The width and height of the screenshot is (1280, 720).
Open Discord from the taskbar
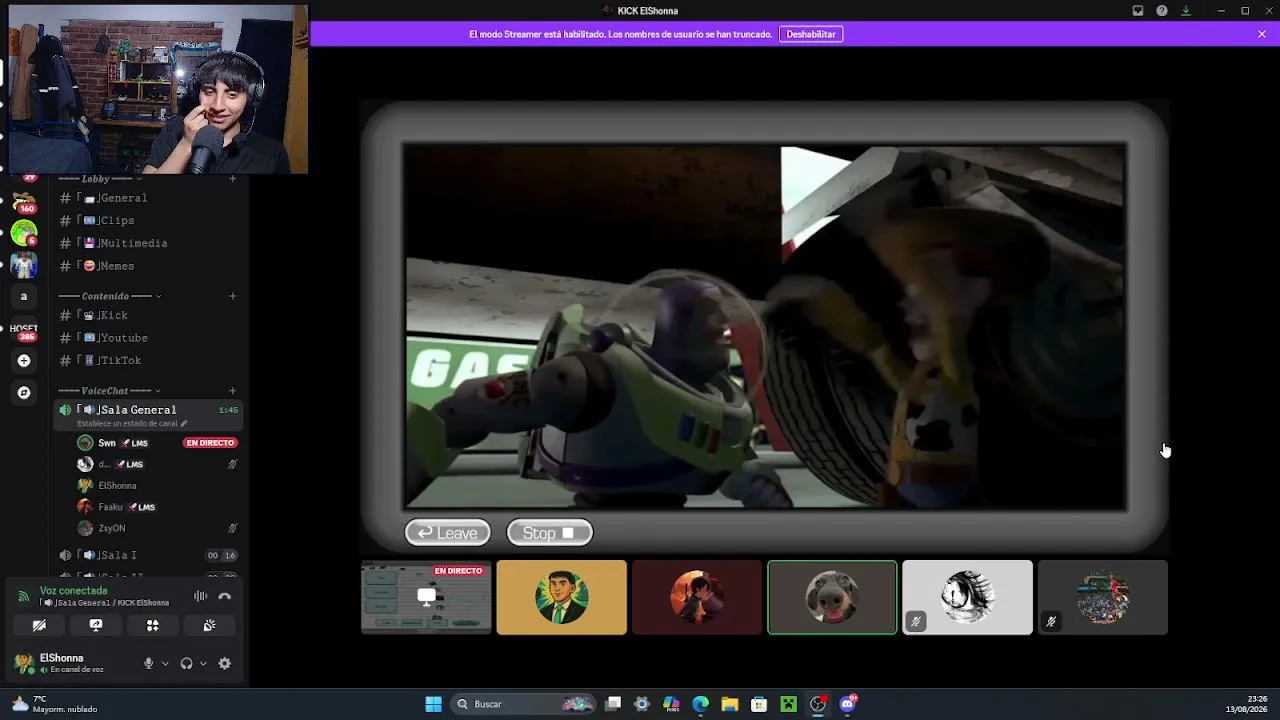pyautogui.click(x=848, y=704)
